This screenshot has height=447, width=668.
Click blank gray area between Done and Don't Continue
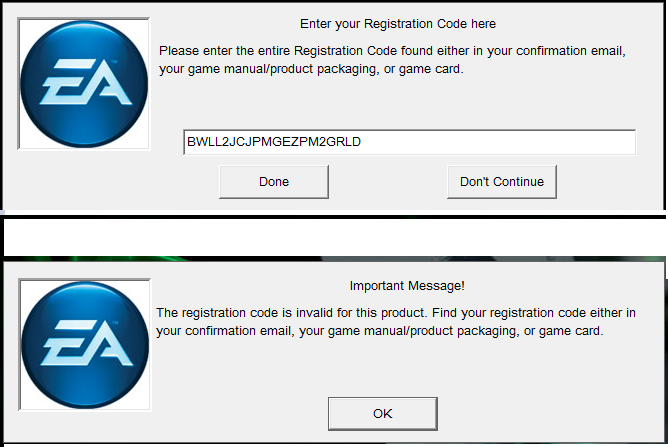tap(388, 182)
